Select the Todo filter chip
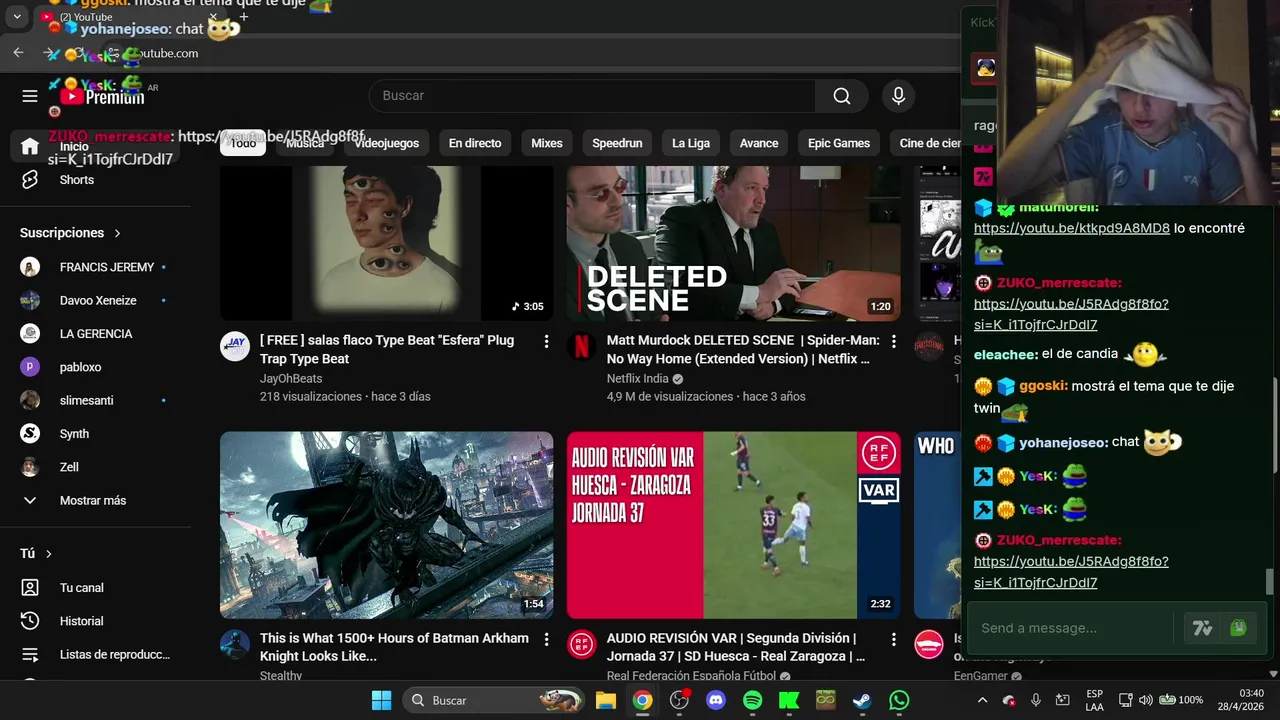The image size is (1280, 720). click(x=243, y=143)
